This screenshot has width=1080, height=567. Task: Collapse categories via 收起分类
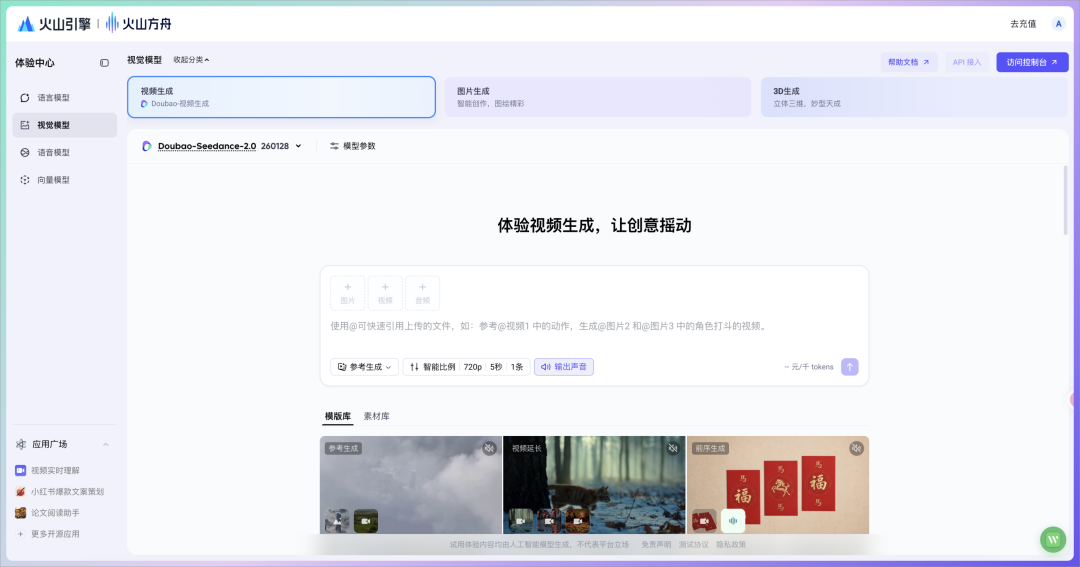click(191, 60)
